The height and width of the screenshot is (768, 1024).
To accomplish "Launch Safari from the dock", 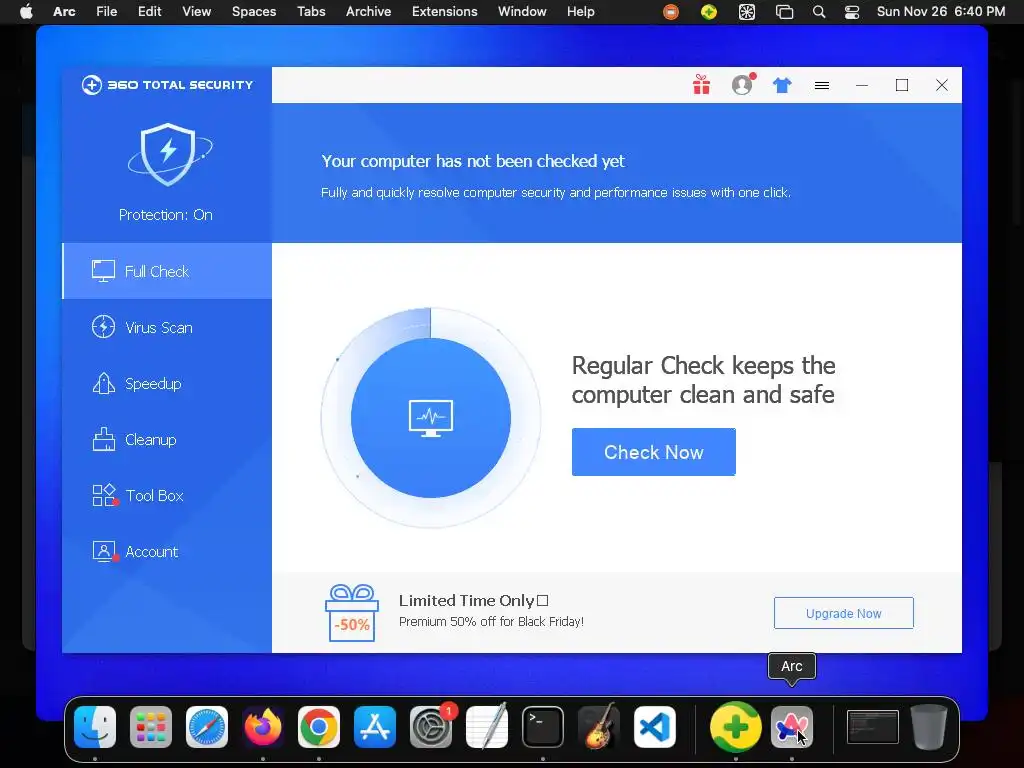I will (207, 727).
